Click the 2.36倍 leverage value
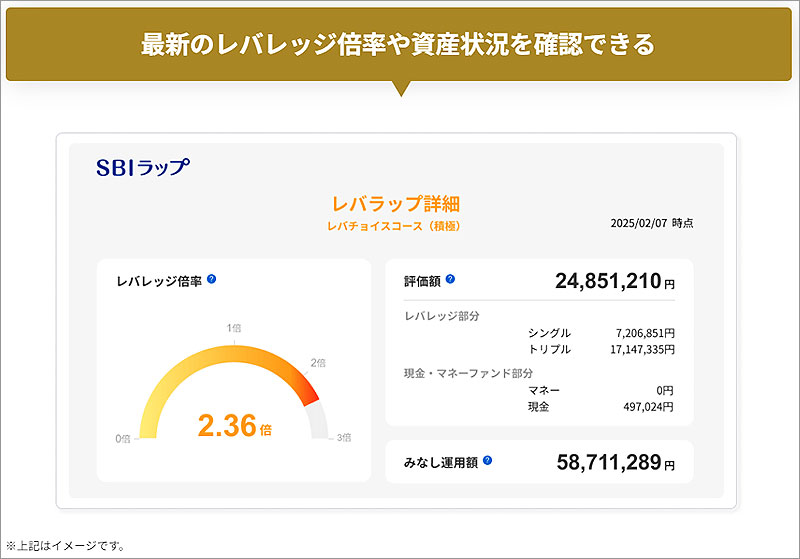 coord(234,425)
